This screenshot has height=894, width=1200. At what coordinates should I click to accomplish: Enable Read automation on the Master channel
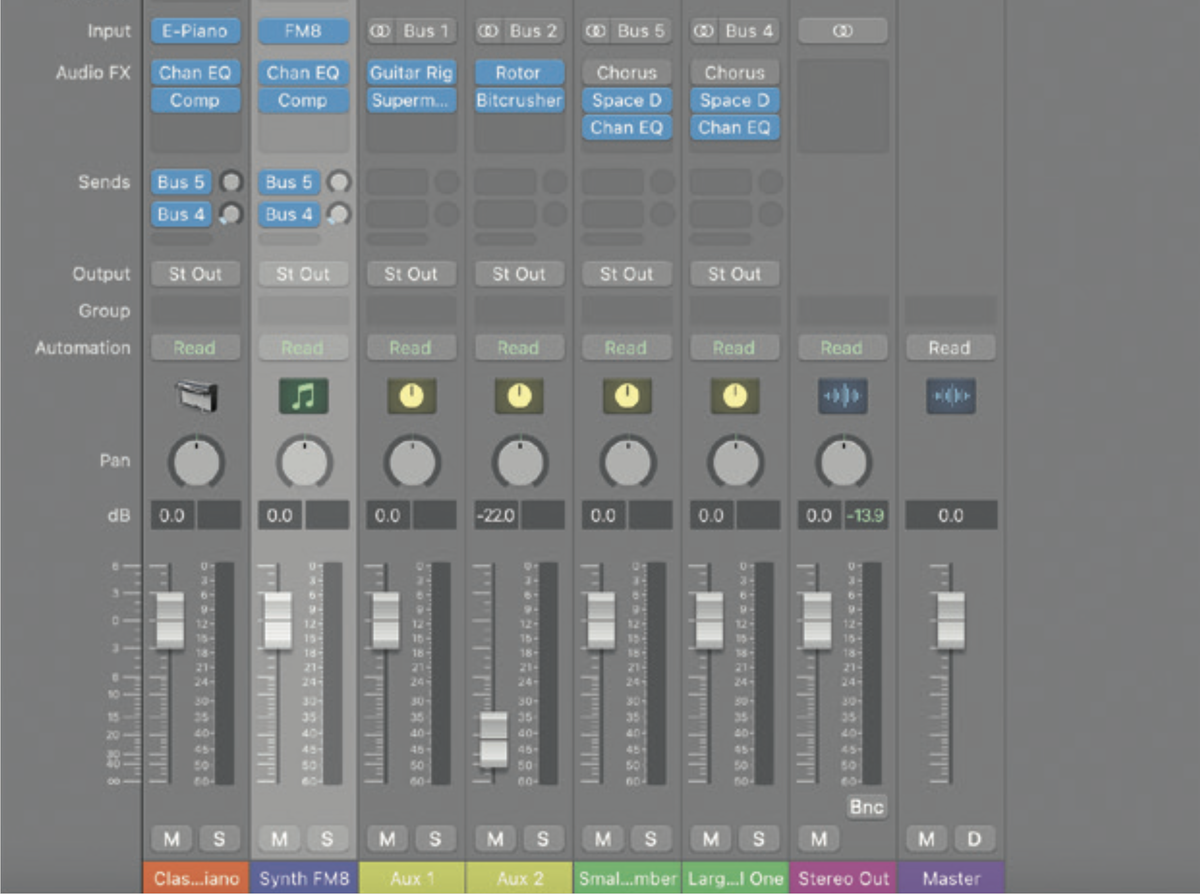(950, 347)
